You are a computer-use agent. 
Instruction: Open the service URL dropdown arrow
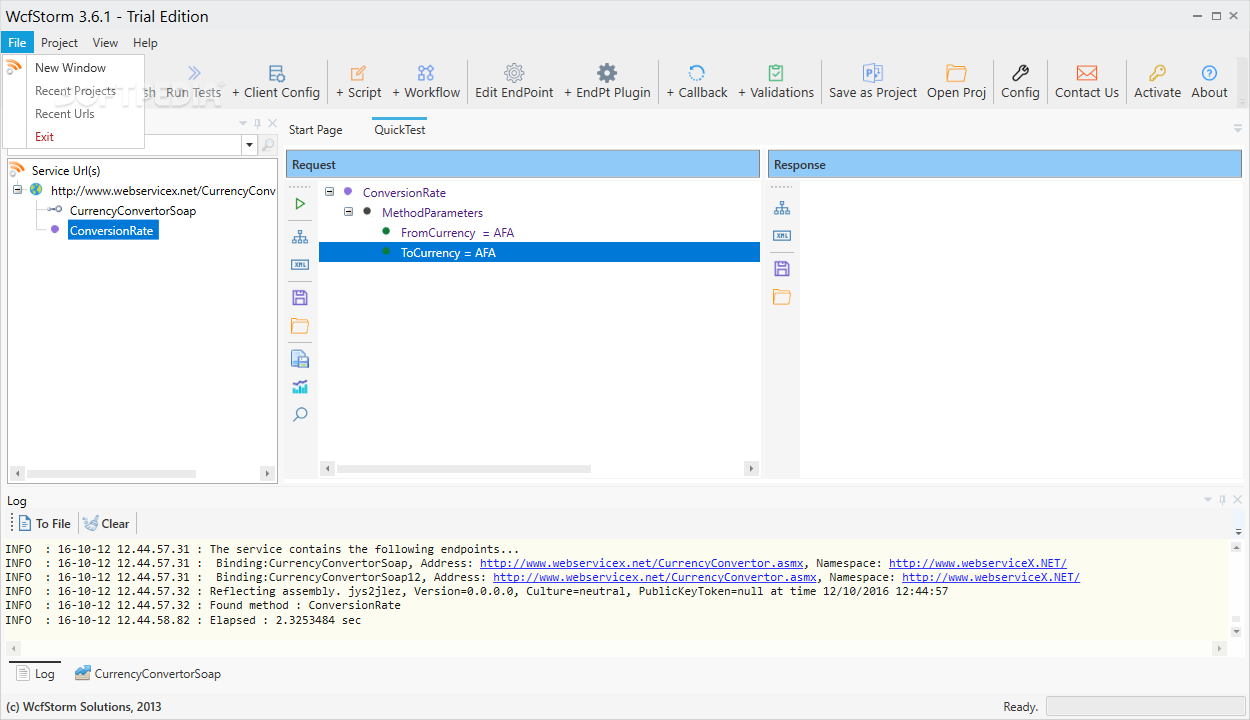(249, 146)
